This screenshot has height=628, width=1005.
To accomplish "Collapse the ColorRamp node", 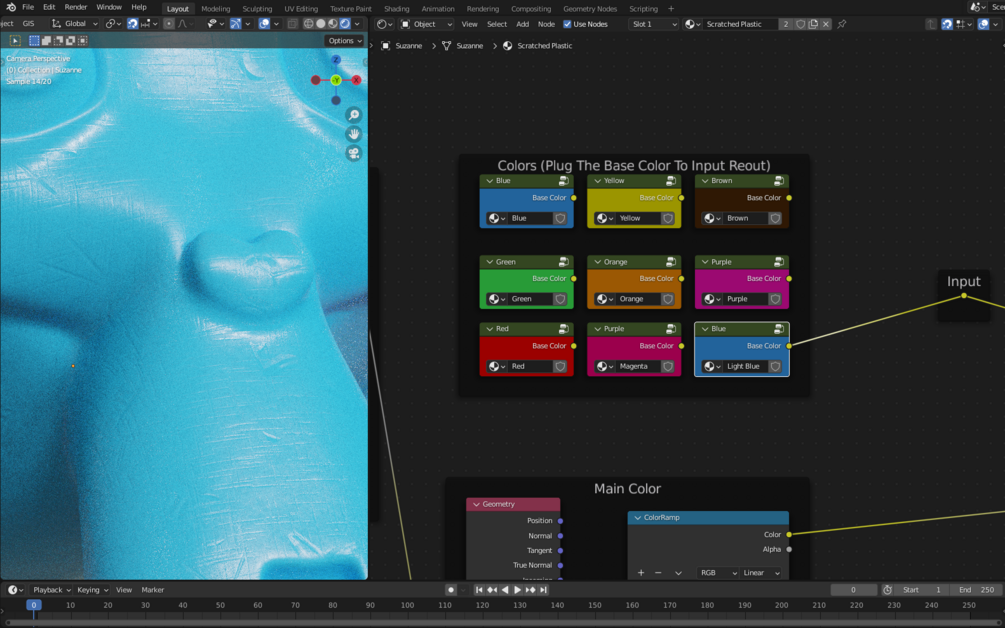I will point(638,518).
